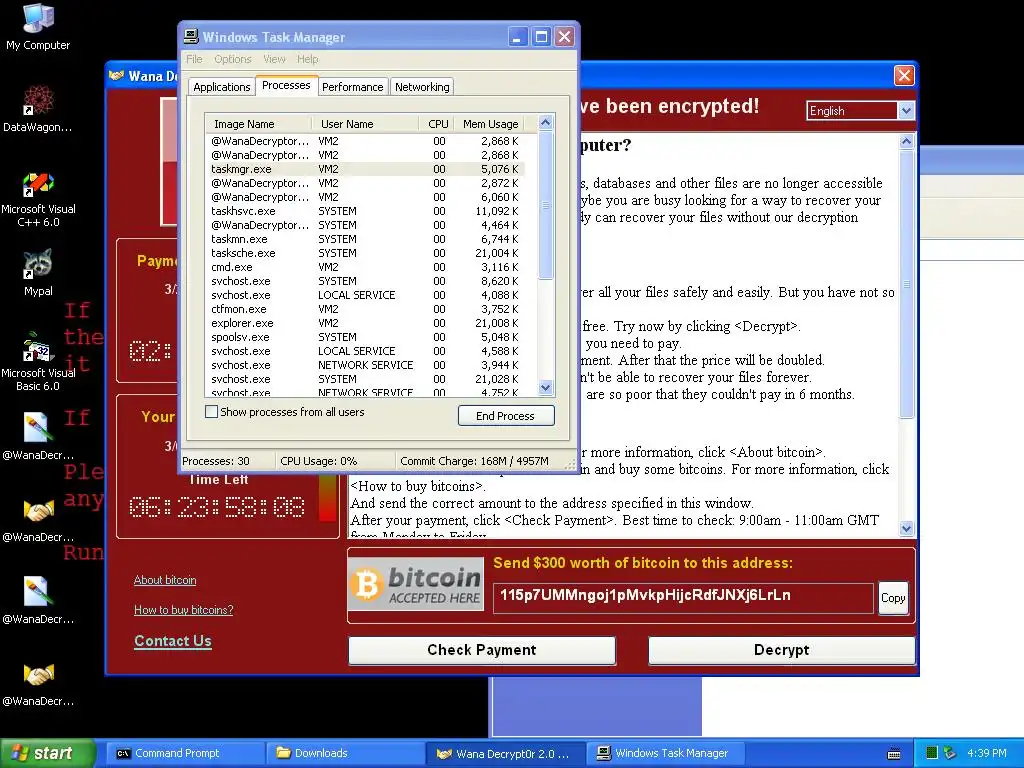
Task: Toggle Show processes from all users checkbox
Action: [212, 412]
